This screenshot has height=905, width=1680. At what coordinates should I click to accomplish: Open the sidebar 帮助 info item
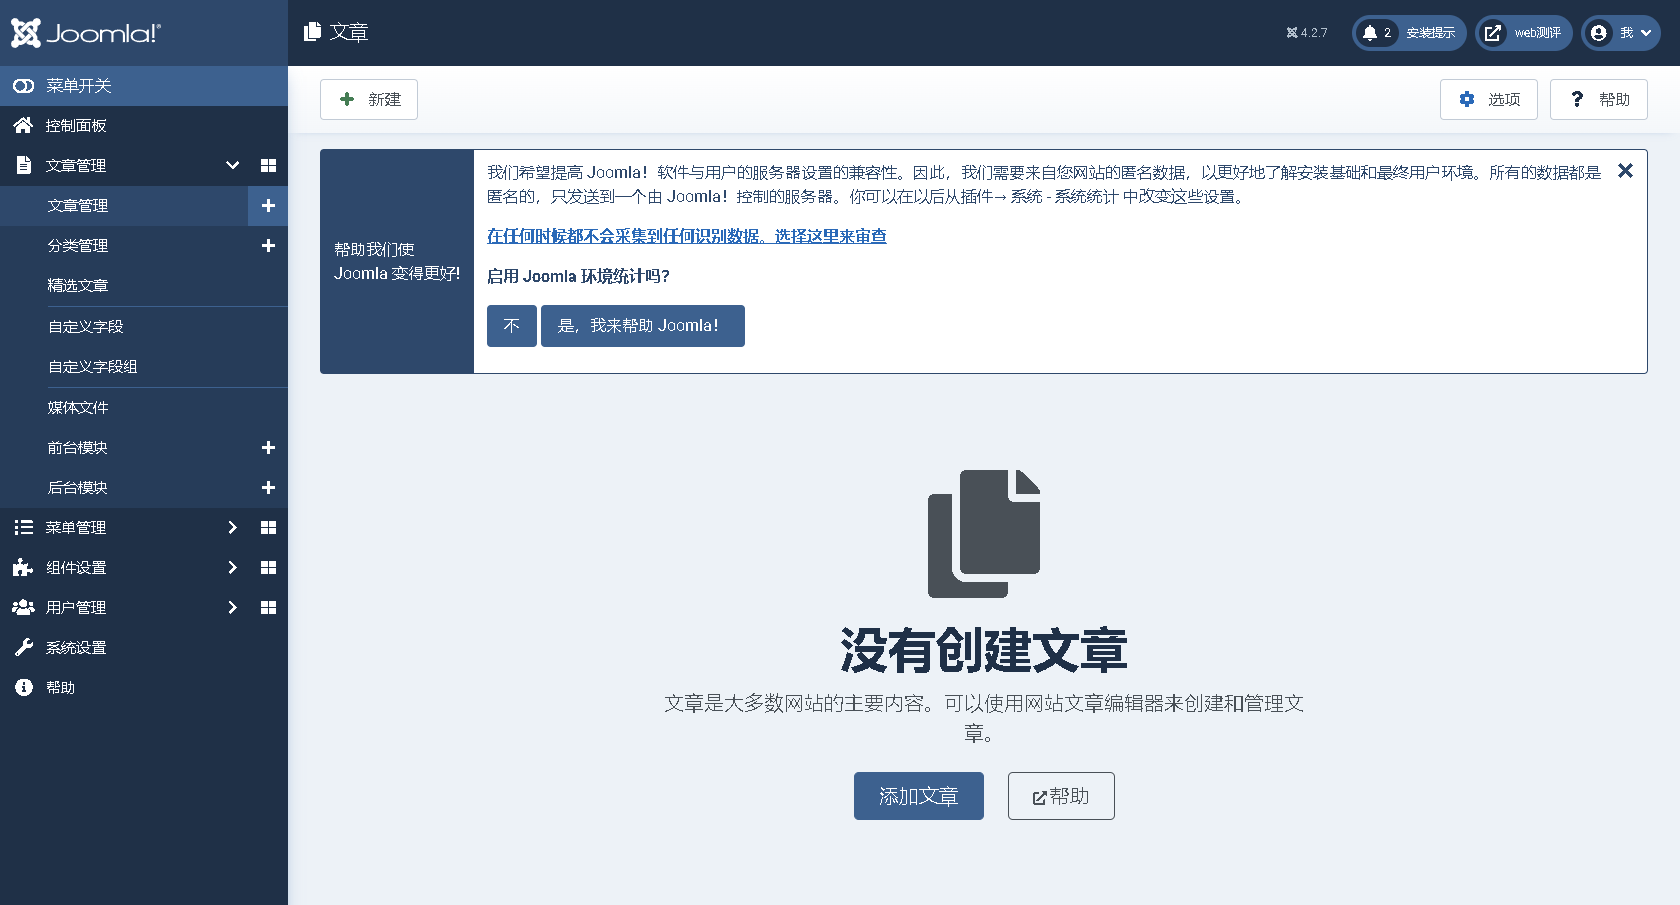point(144,688)
